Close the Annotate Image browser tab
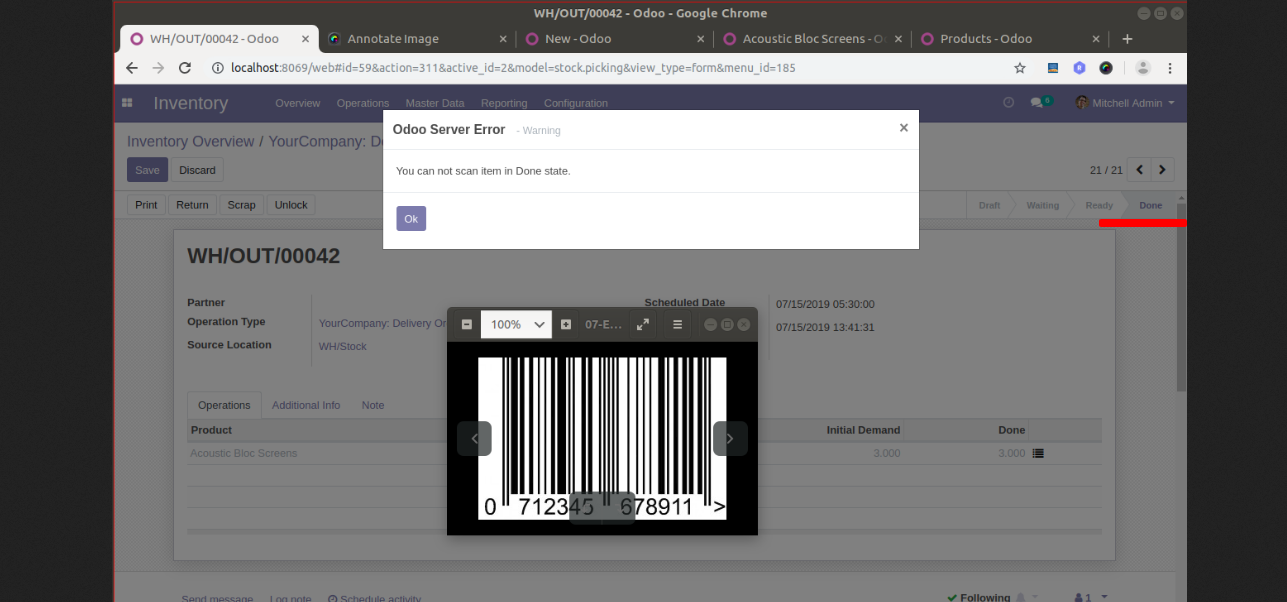Viewport: 1287px width, 602px height. pyautogui.click(x=503, y=39)
